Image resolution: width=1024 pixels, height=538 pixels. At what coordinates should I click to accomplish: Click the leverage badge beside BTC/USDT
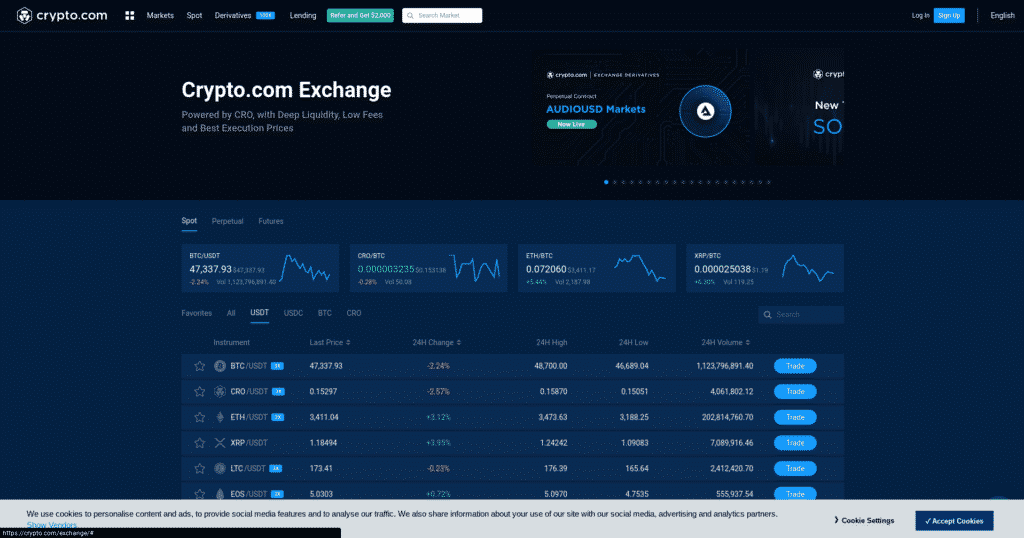(278, 366)
